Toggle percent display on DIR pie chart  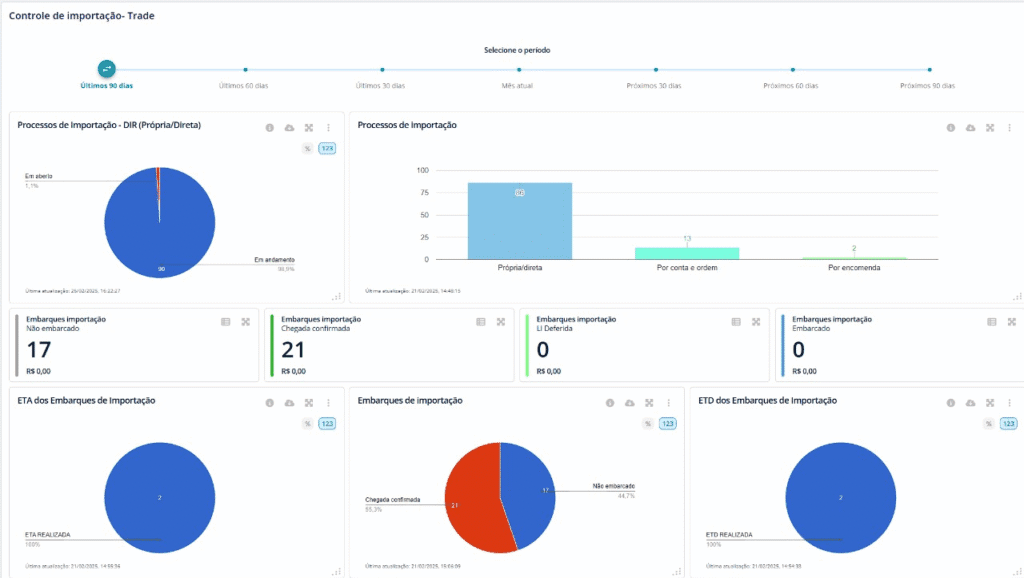[x=308, y=148]
